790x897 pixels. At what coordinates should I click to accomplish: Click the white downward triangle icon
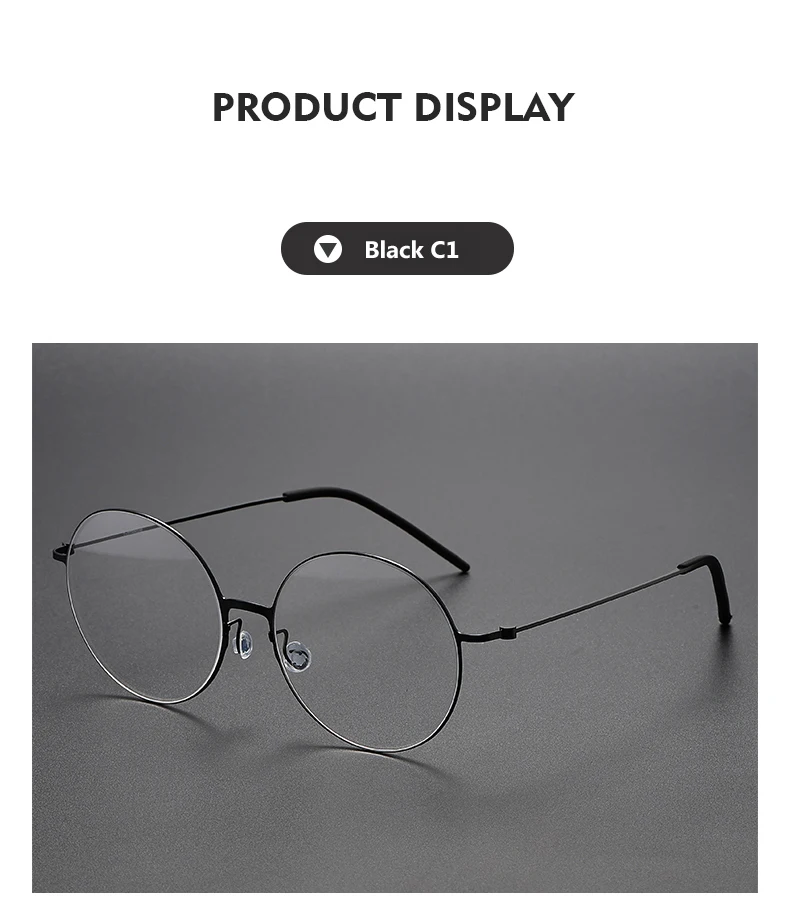click(x=328, y=249)
